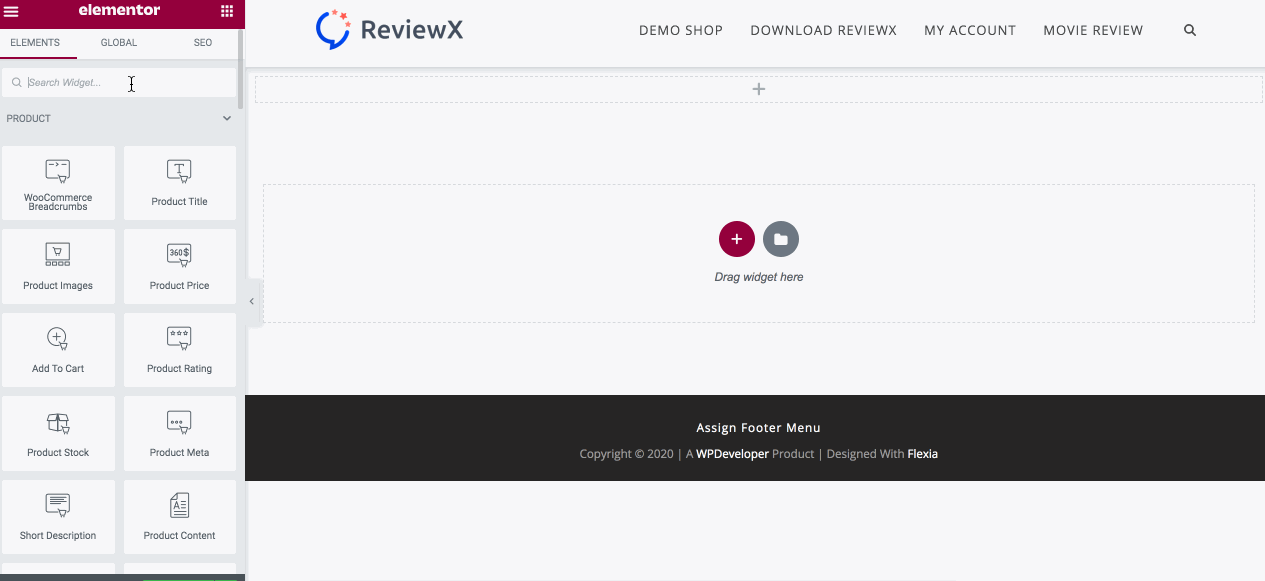Click the gray Add Template folder button
Viewport: 1265px width, 581px height.
[x=781, y=239]
